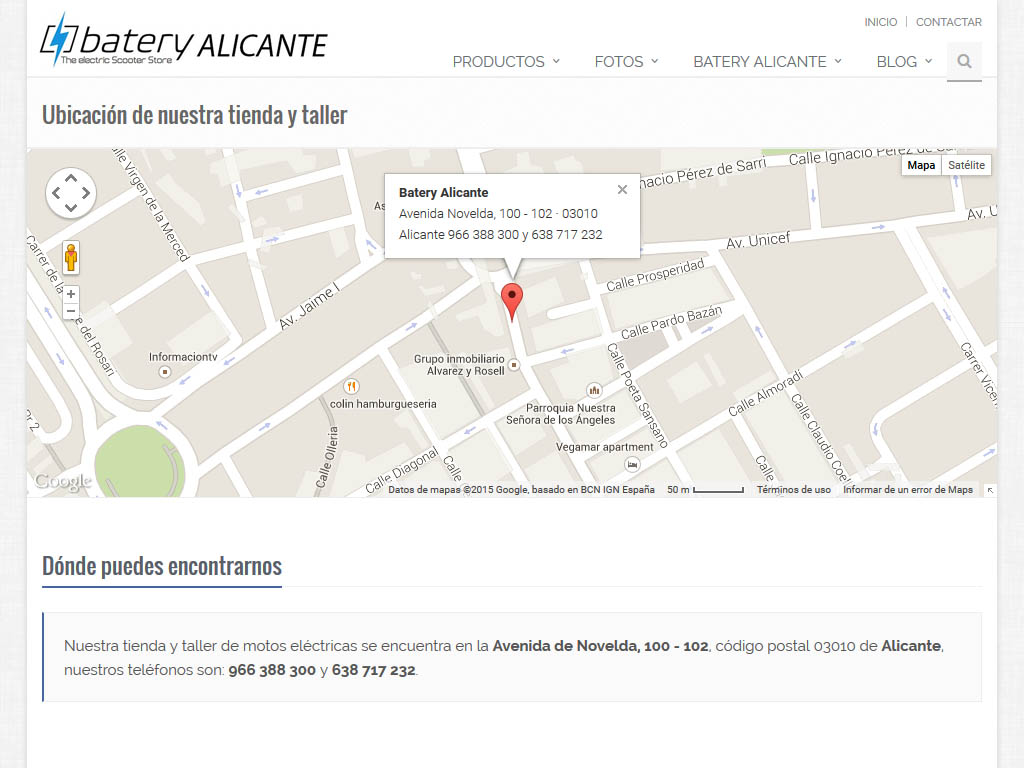Toggle the map overview arrow in corner
The image size is (1024, 768).
[990, 490]
